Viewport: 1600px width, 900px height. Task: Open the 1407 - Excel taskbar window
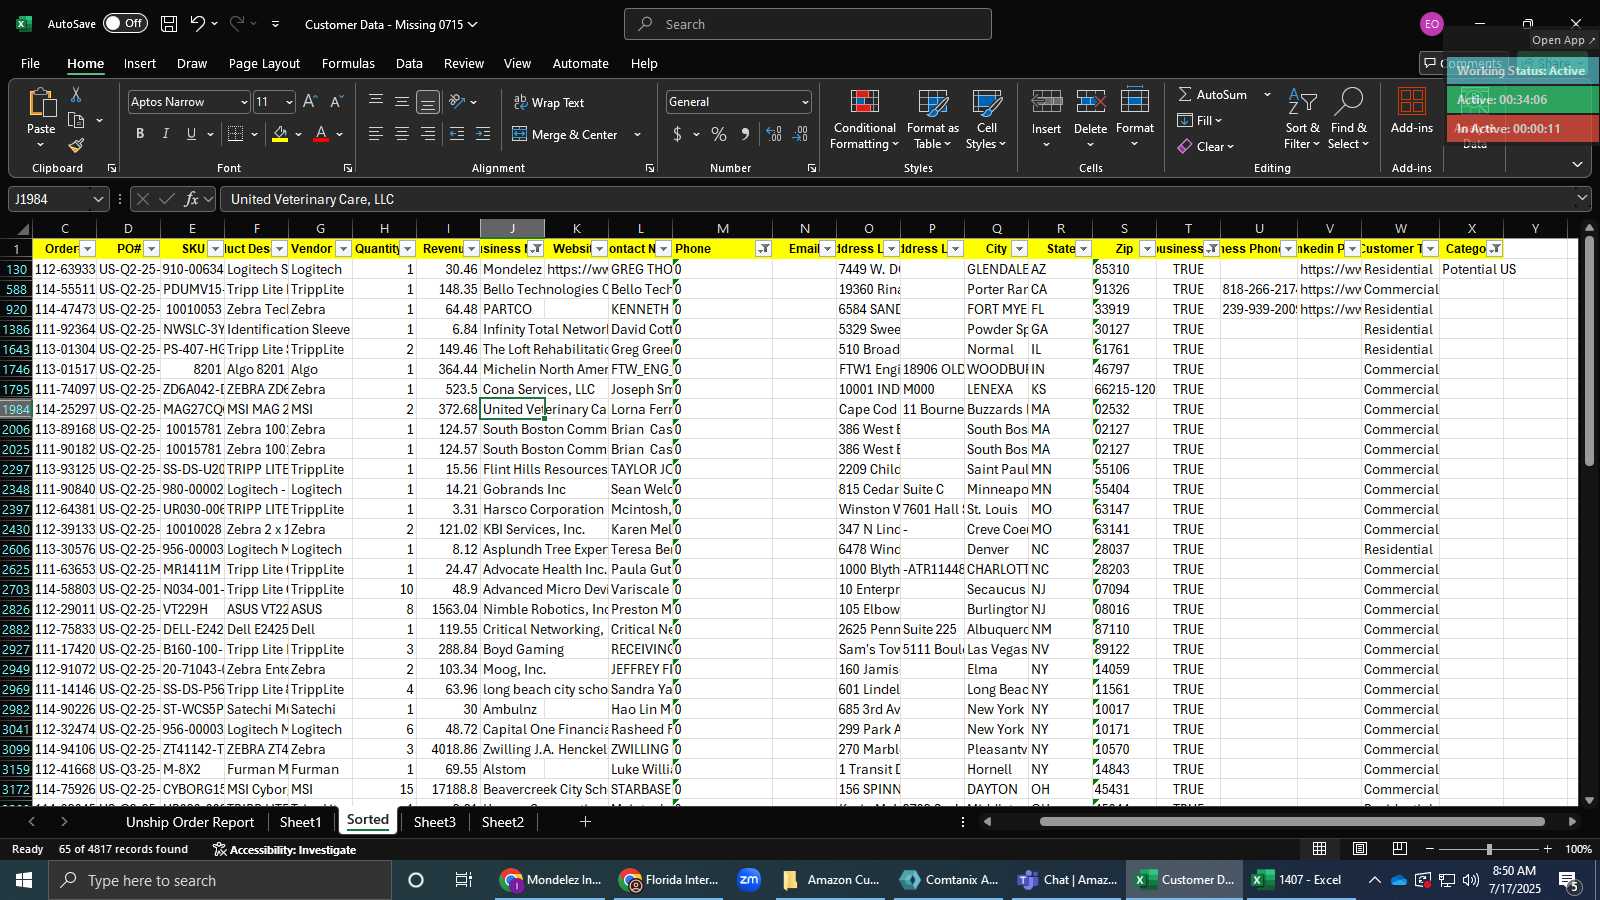point(1298,880)
